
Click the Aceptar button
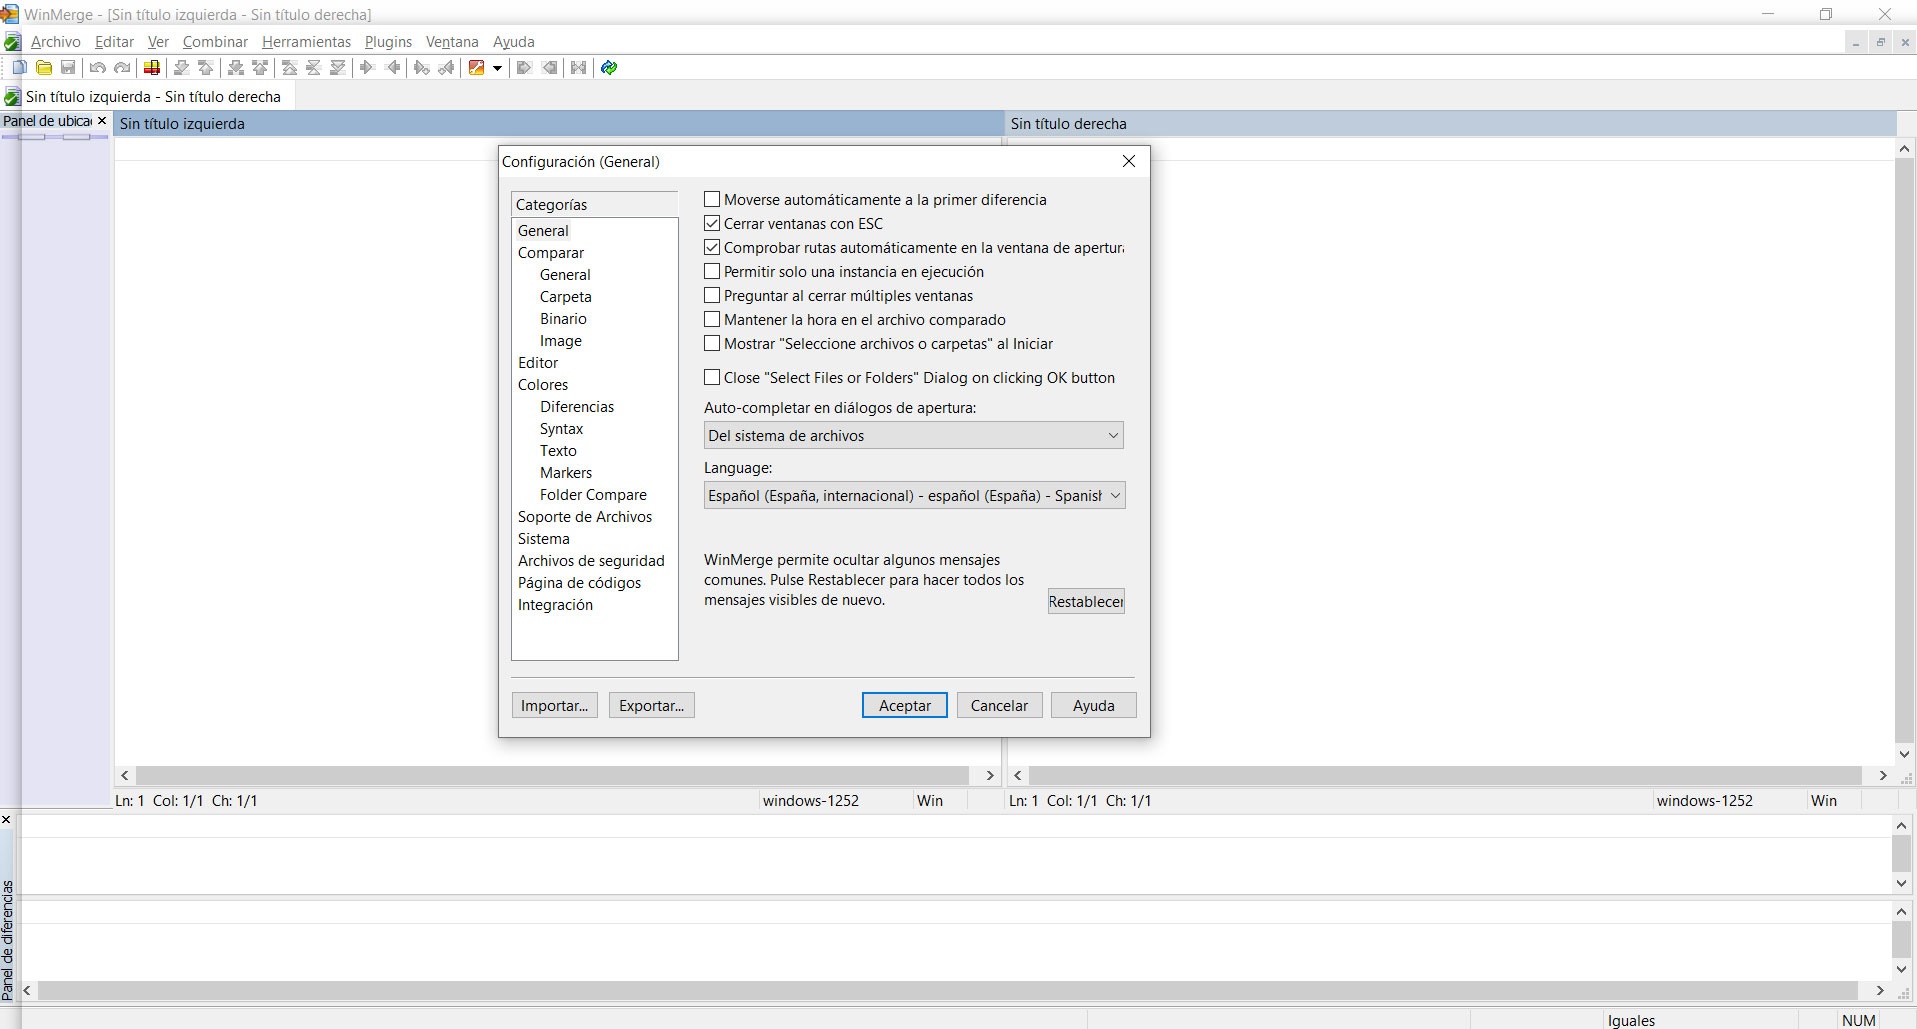905,706
